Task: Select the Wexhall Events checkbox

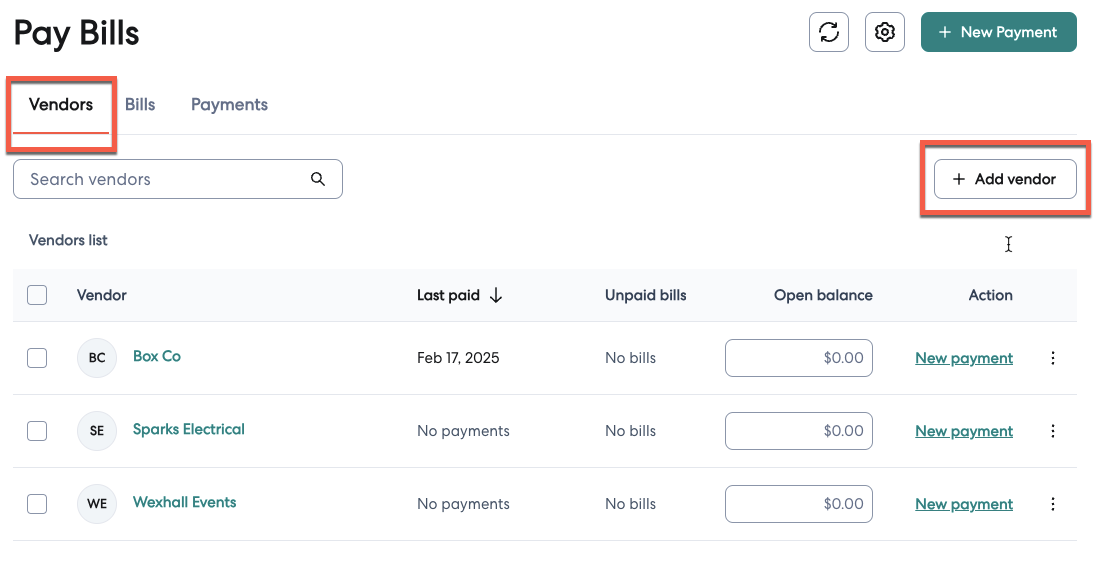Action: (37, 504)
